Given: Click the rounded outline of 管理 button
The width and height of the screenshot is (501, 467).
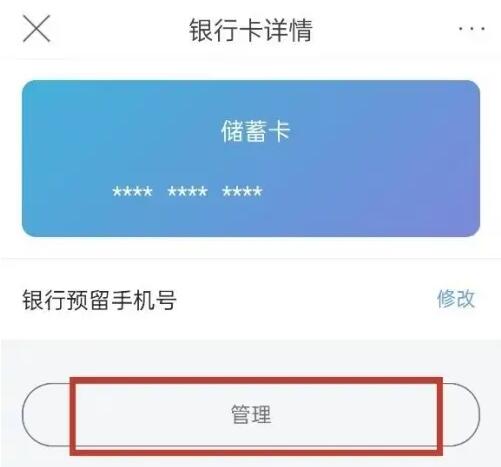Looking at the screenshot, I should pos(251,414).
